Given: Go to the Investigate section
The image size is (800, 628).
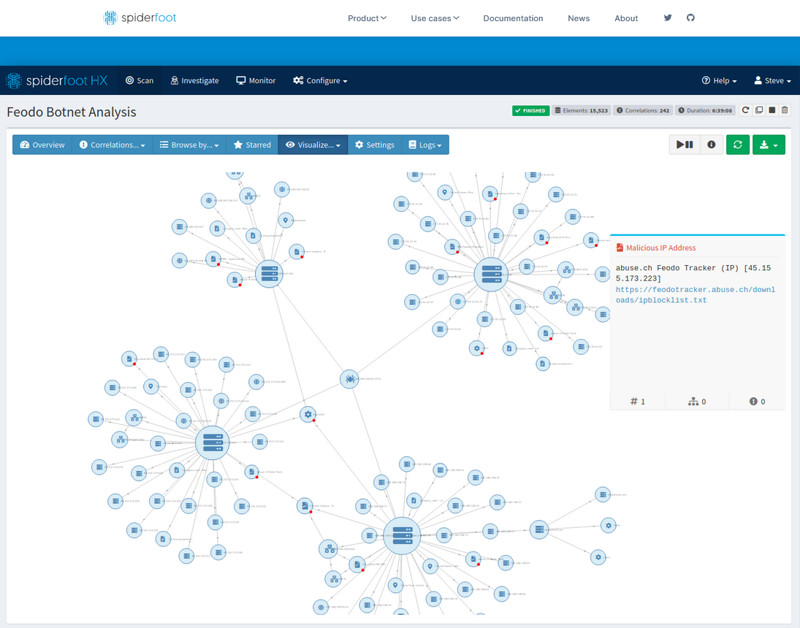Looking at the screenshot, I should pos(194,81).
